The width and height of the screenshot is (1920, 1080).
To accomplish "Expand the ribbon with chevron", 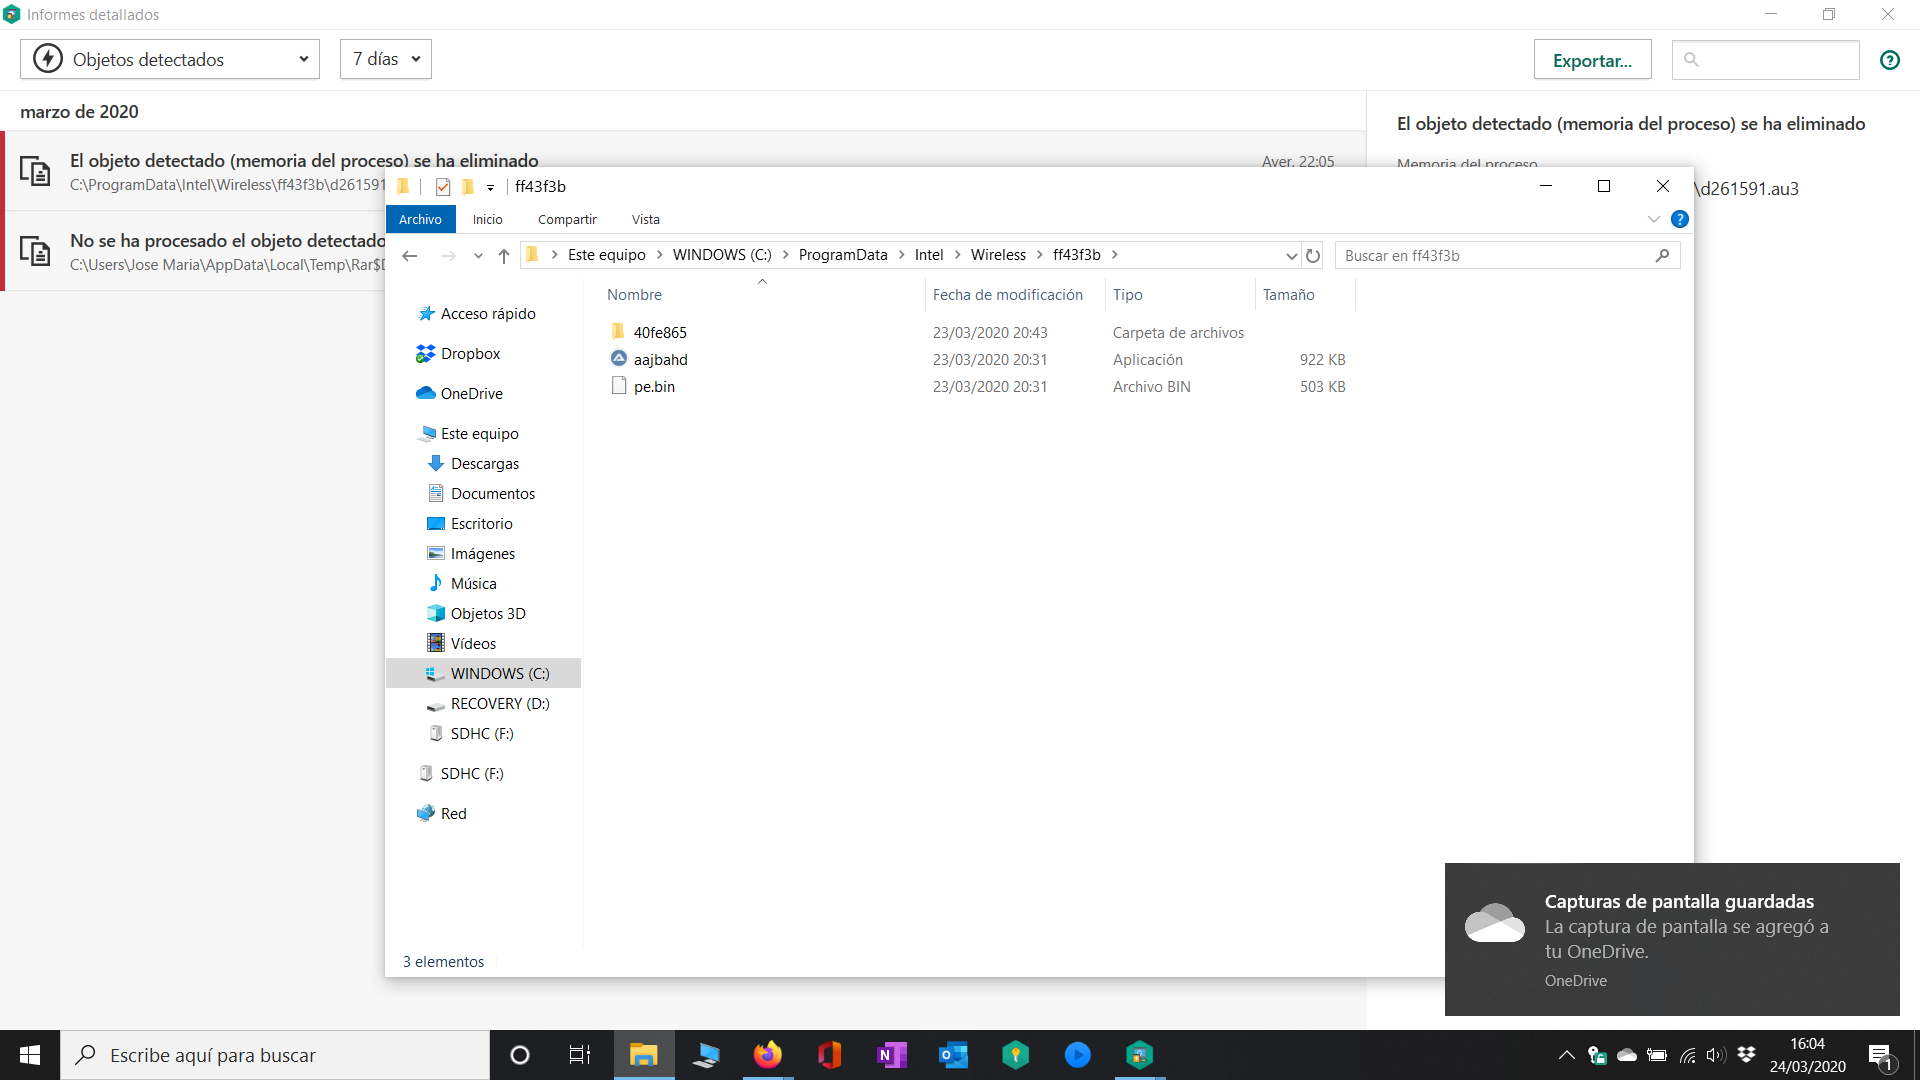I will click(x=1653, y=219).
